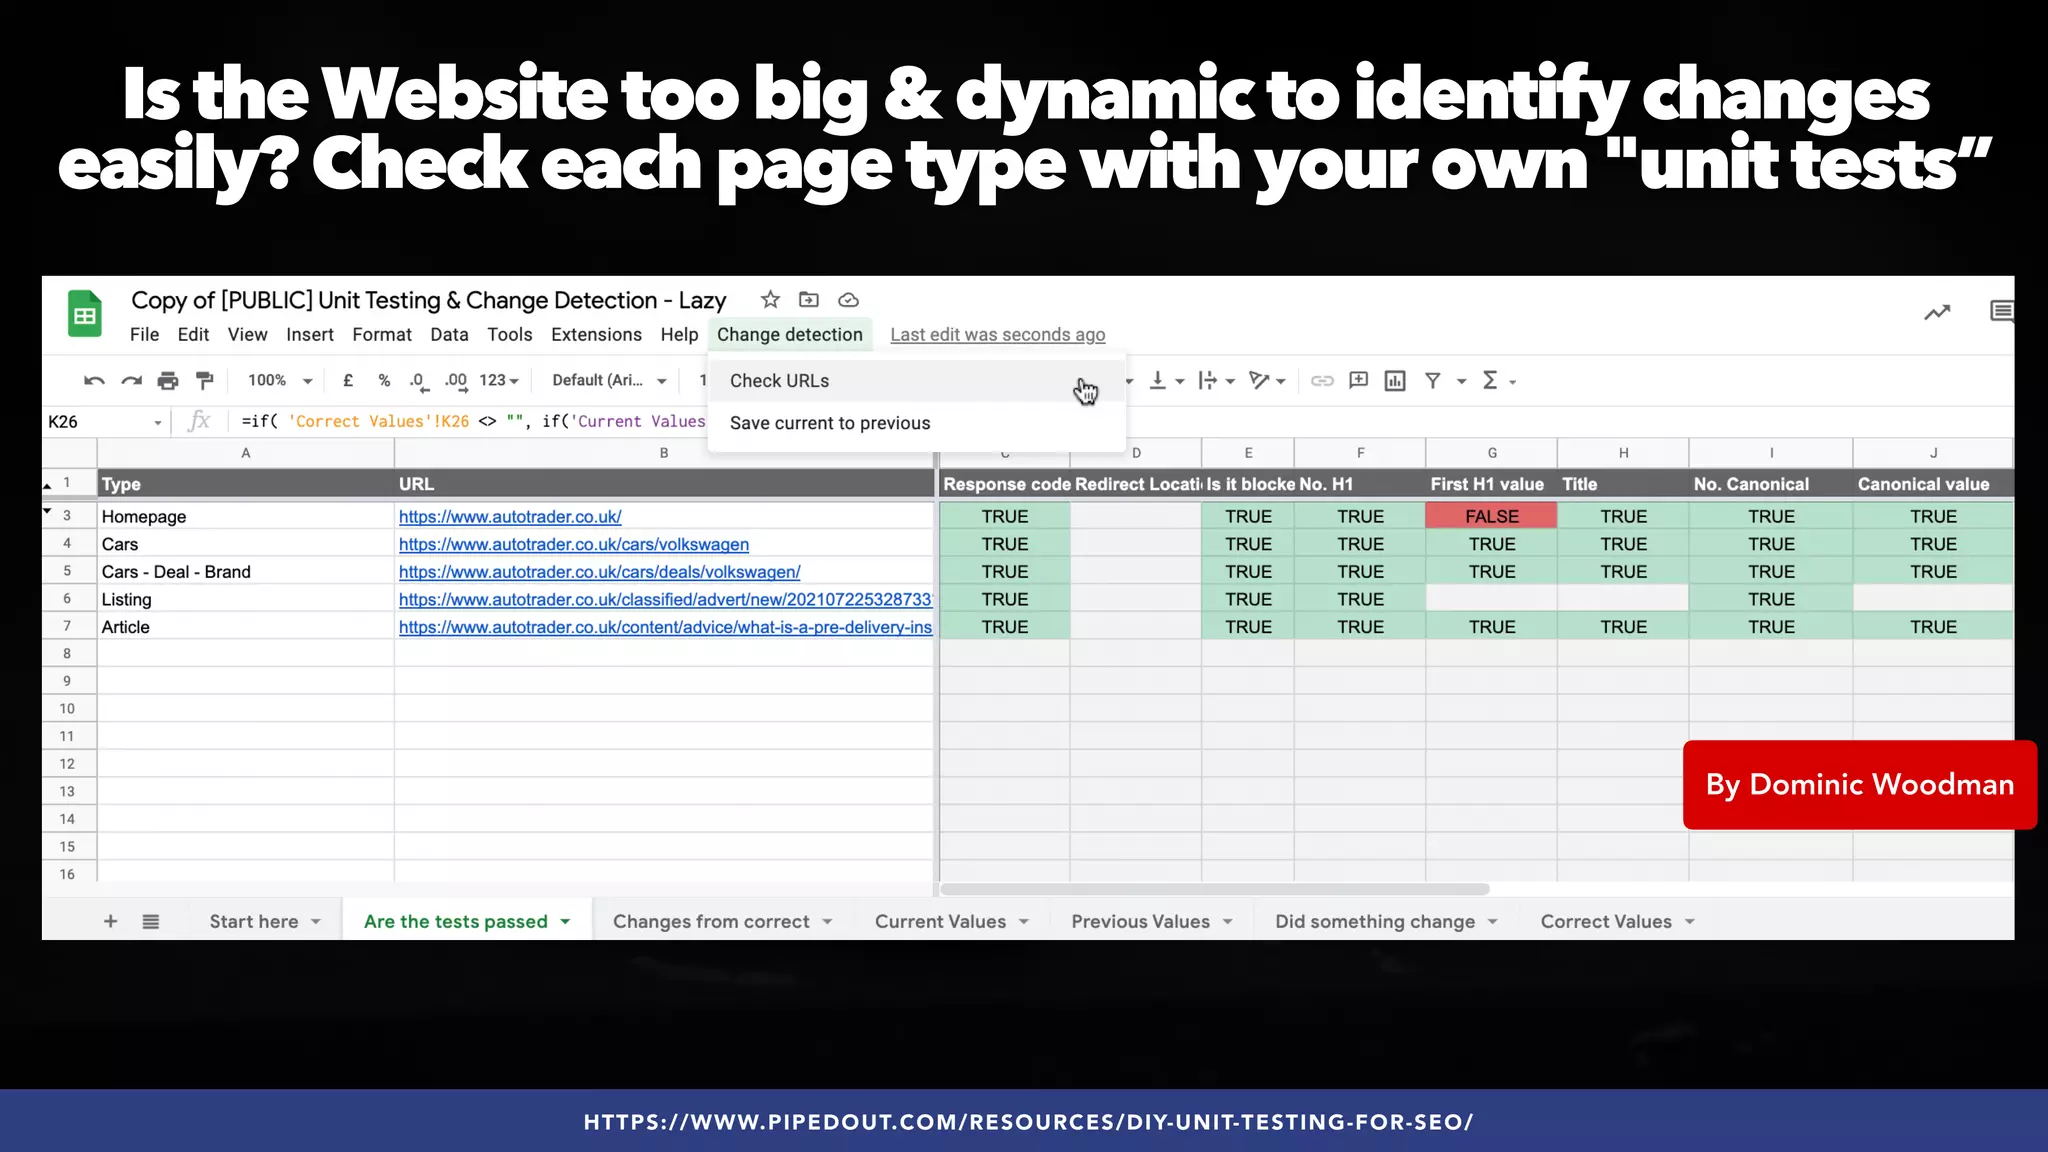The image size is (2048, 1152).
Task: Open the cars/volkswagen URL link
Action: [574, 544]
